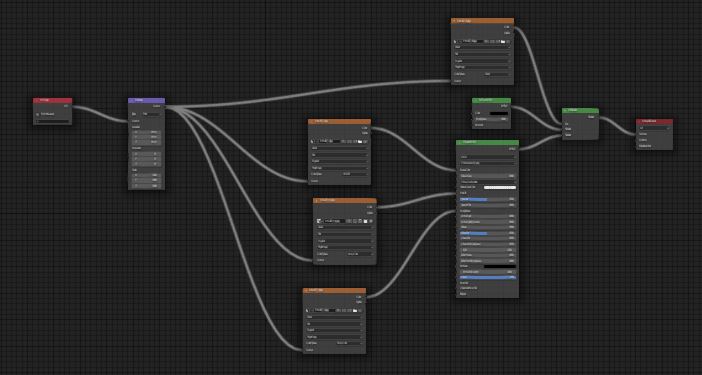Click open-folder icon in Metallic Image Texture node

(x=365, y=221)
